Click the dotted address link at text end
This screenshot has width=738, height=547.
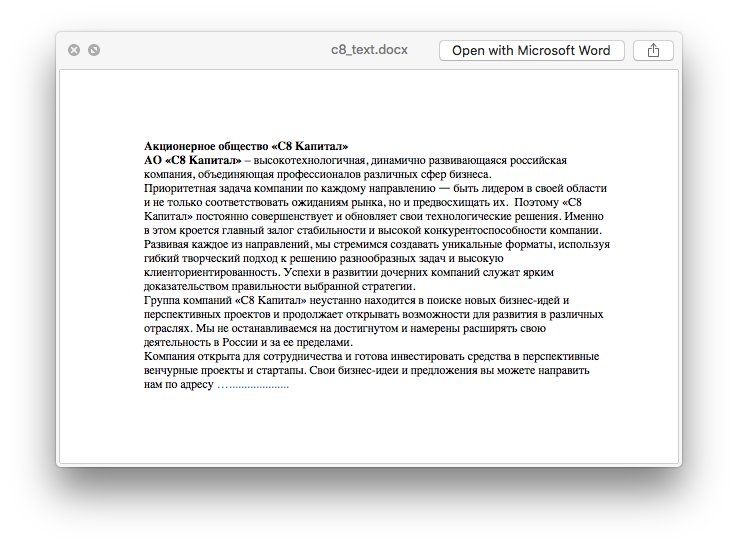coord(252,384)
